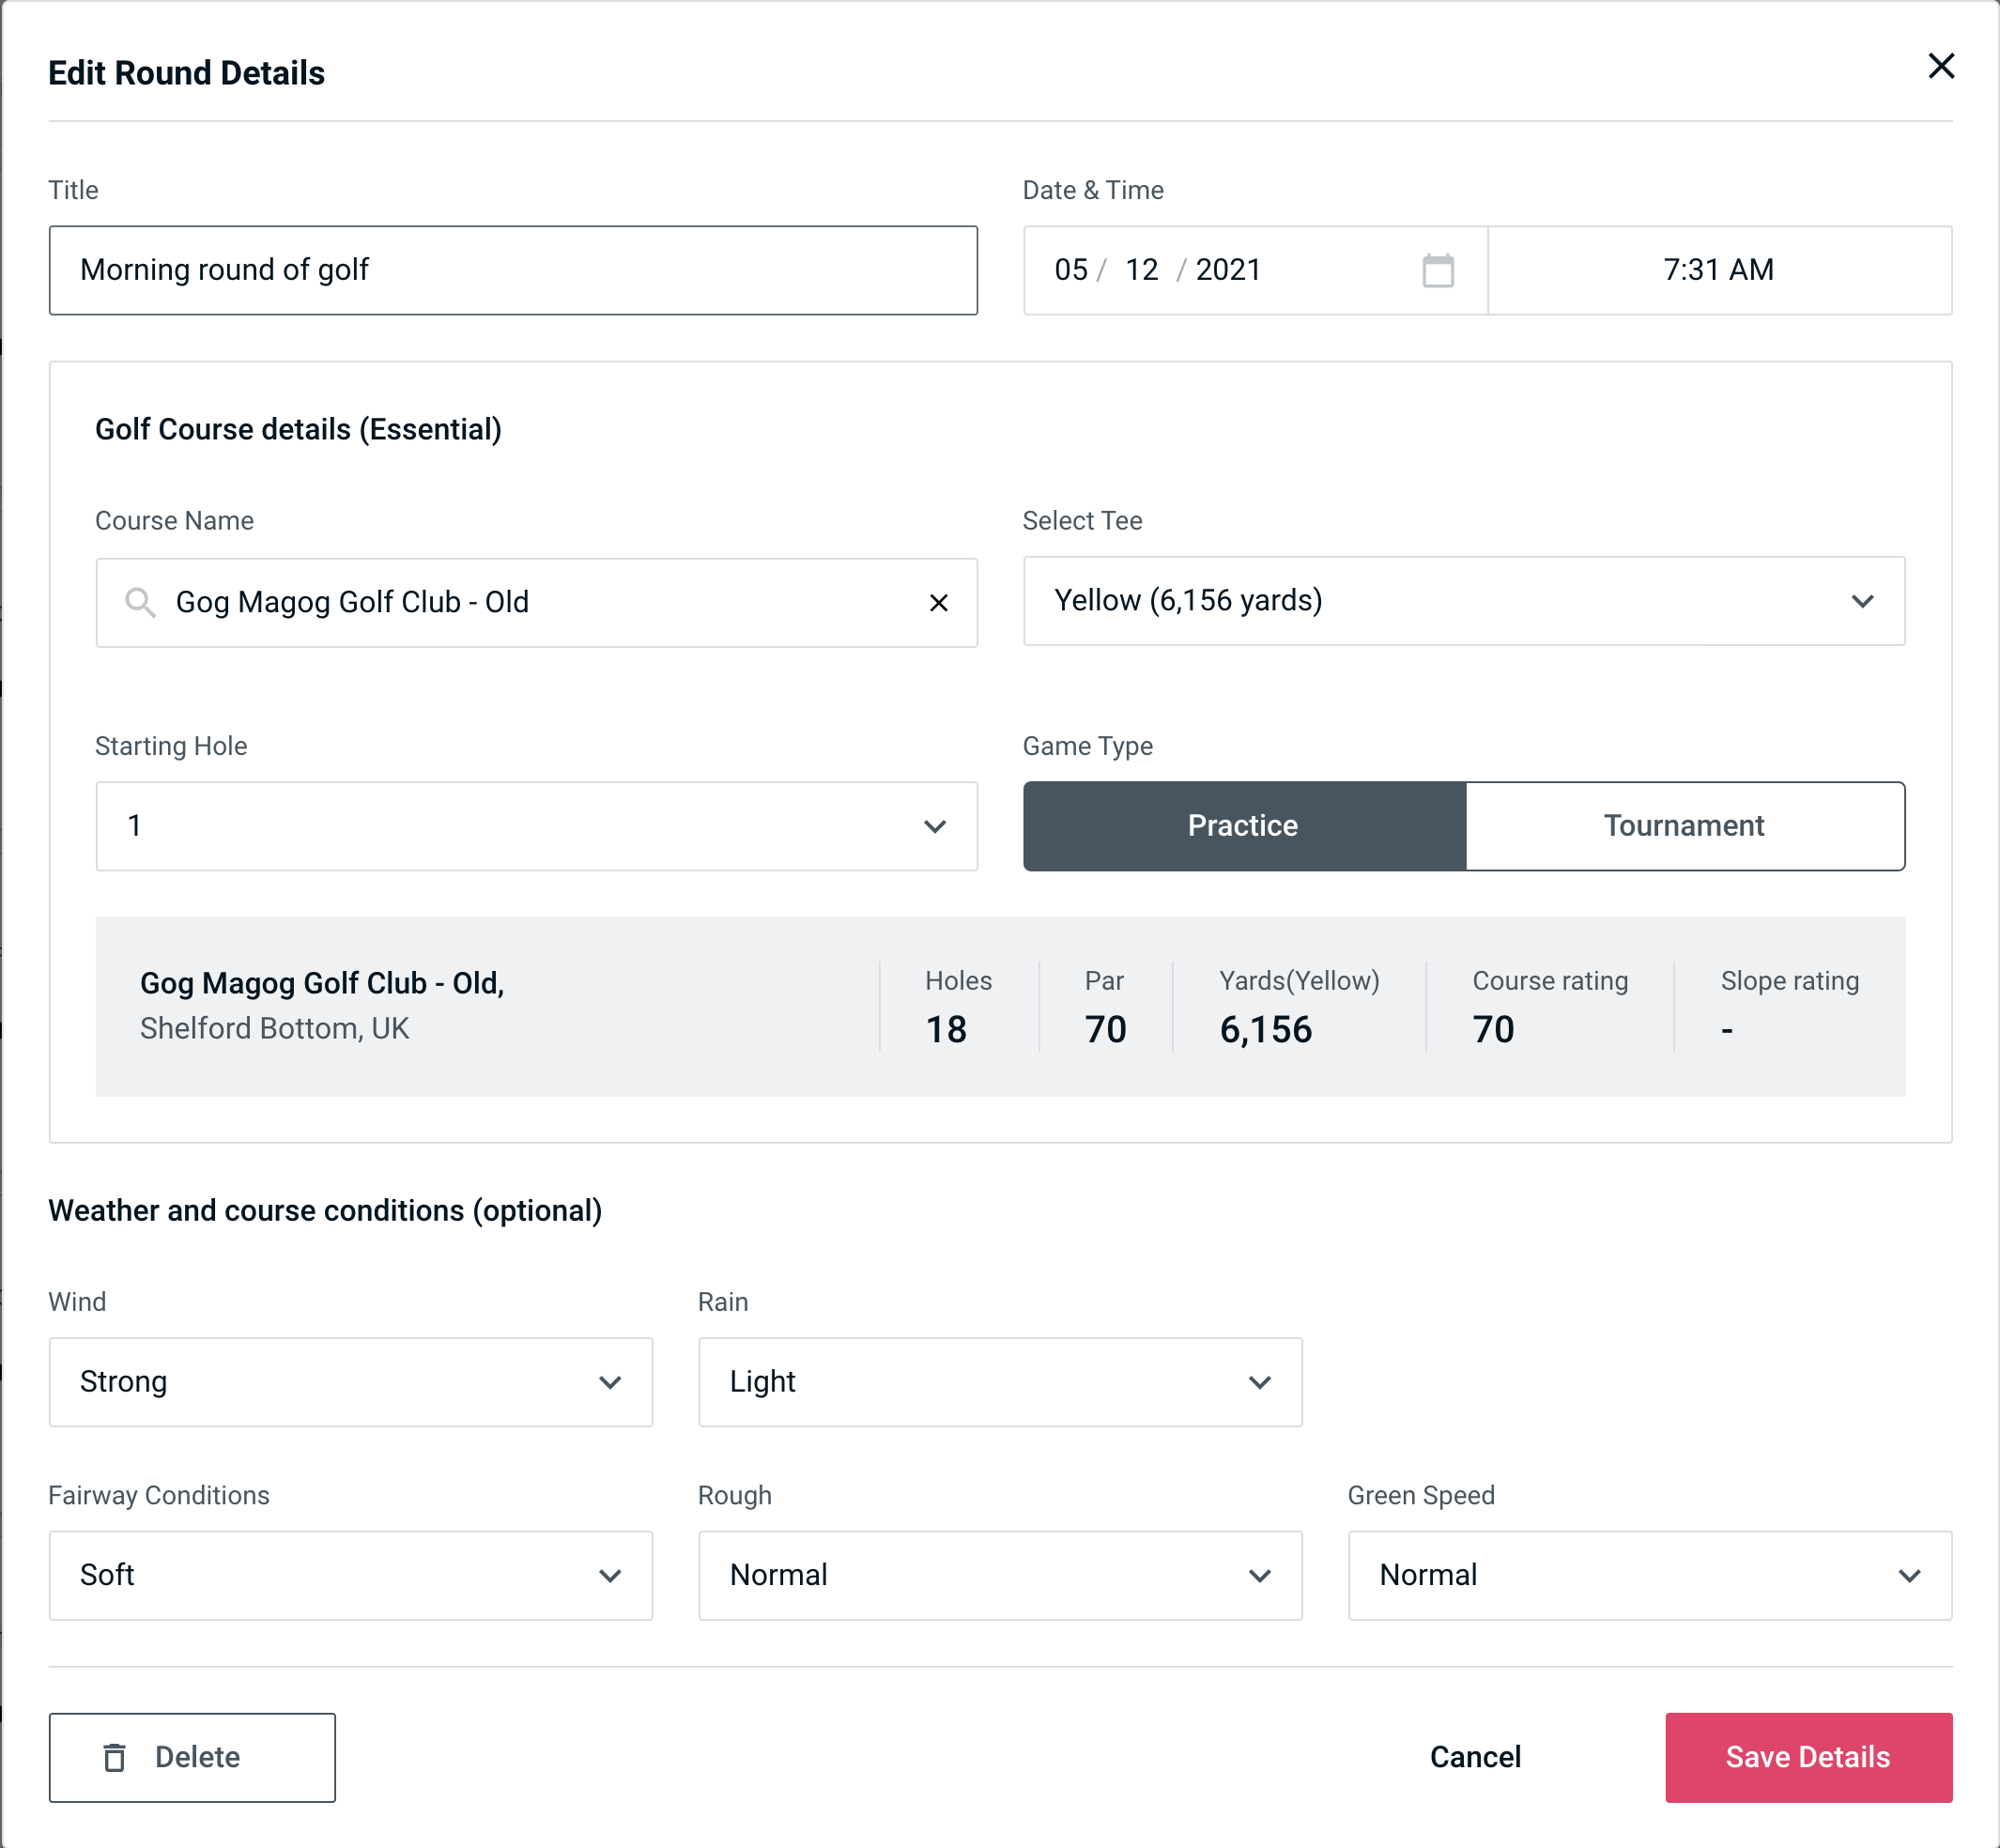Image resolution: width=2000 pixels, height=1848 pixels.
Task: Select the Rough dropdown menu
Action: point(998,1575)
